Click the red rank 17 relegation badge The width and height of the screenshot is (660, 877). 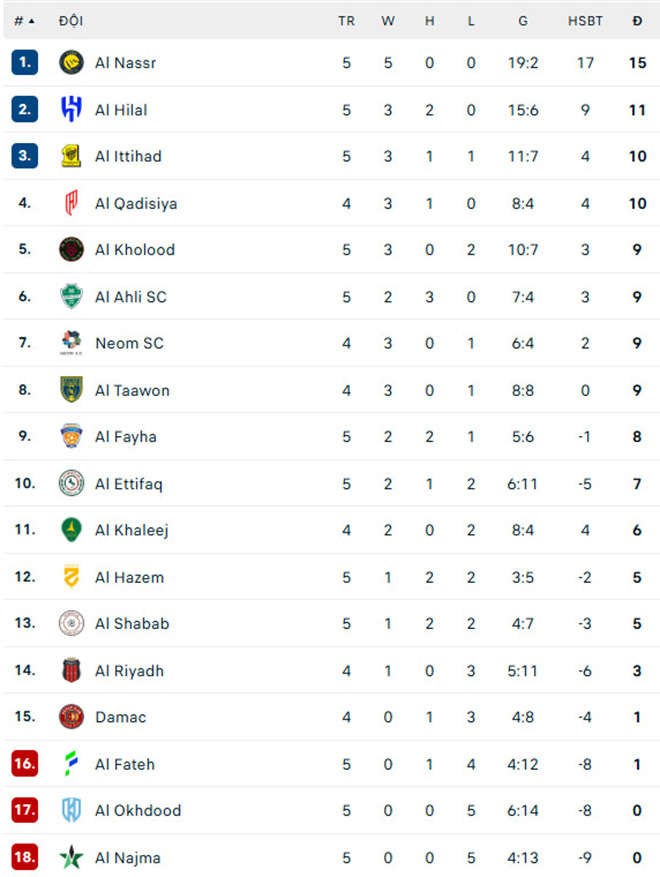coord(25,810)
